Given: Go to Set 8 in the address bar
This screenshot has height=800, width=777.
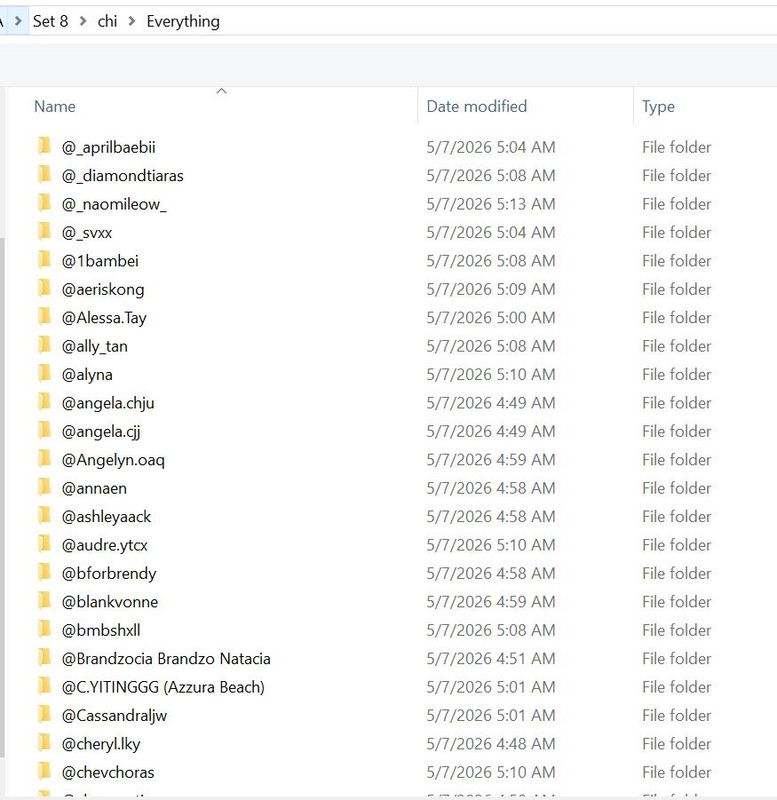Looking at the screenshot, I should pos(50,21).
